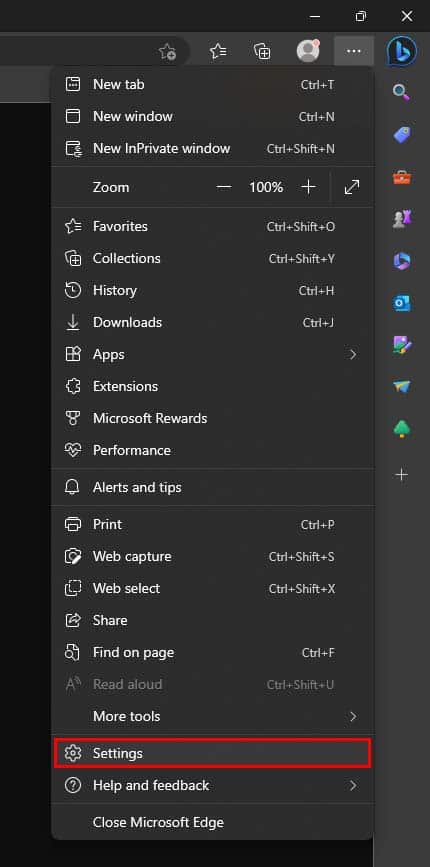Image resolution: width=430 pixels, height=867 pixels.
Task: Open a New tab from the menu
Action: pos(213,85)
